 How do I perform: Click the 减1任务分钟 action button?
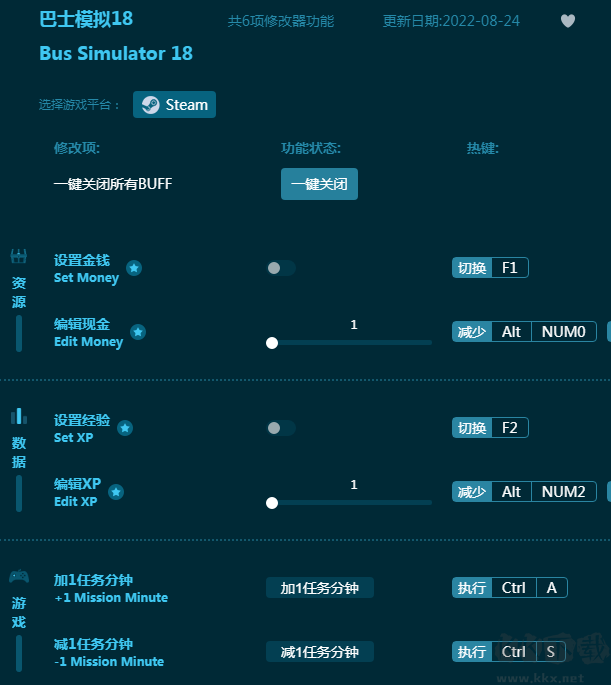319,652
